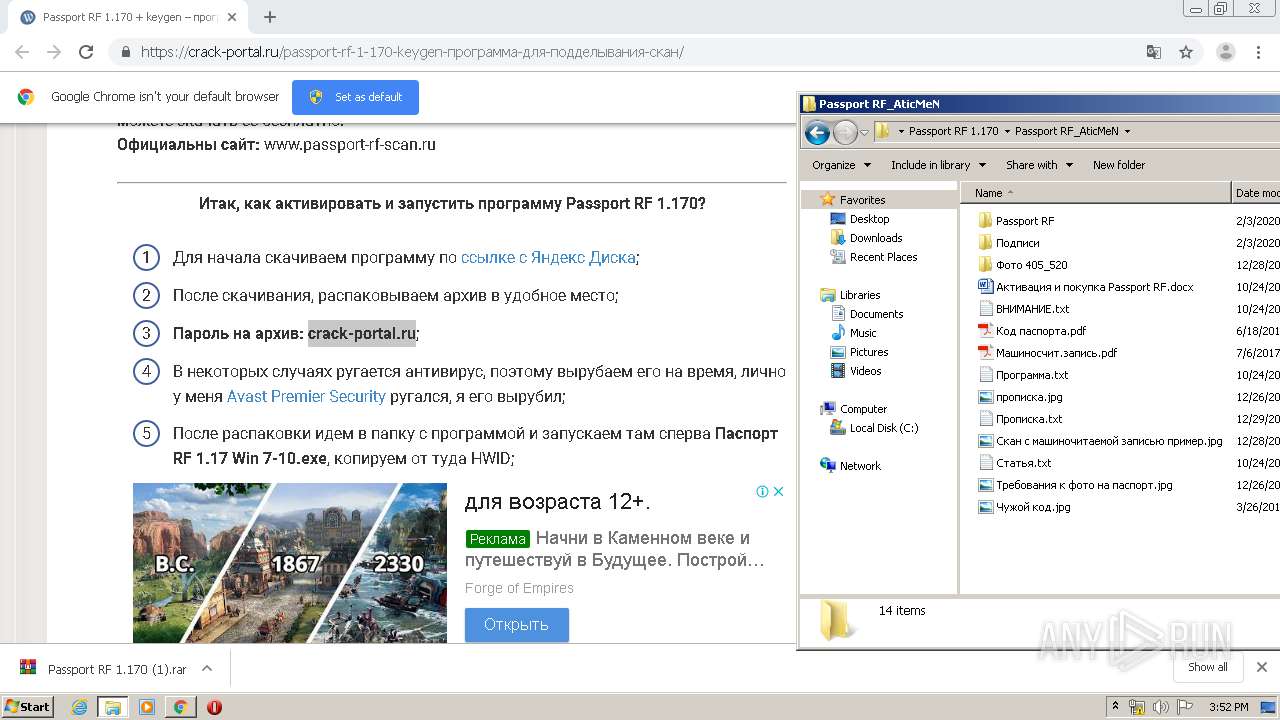Select the Passport RF folder

[x=1025, y=221]
